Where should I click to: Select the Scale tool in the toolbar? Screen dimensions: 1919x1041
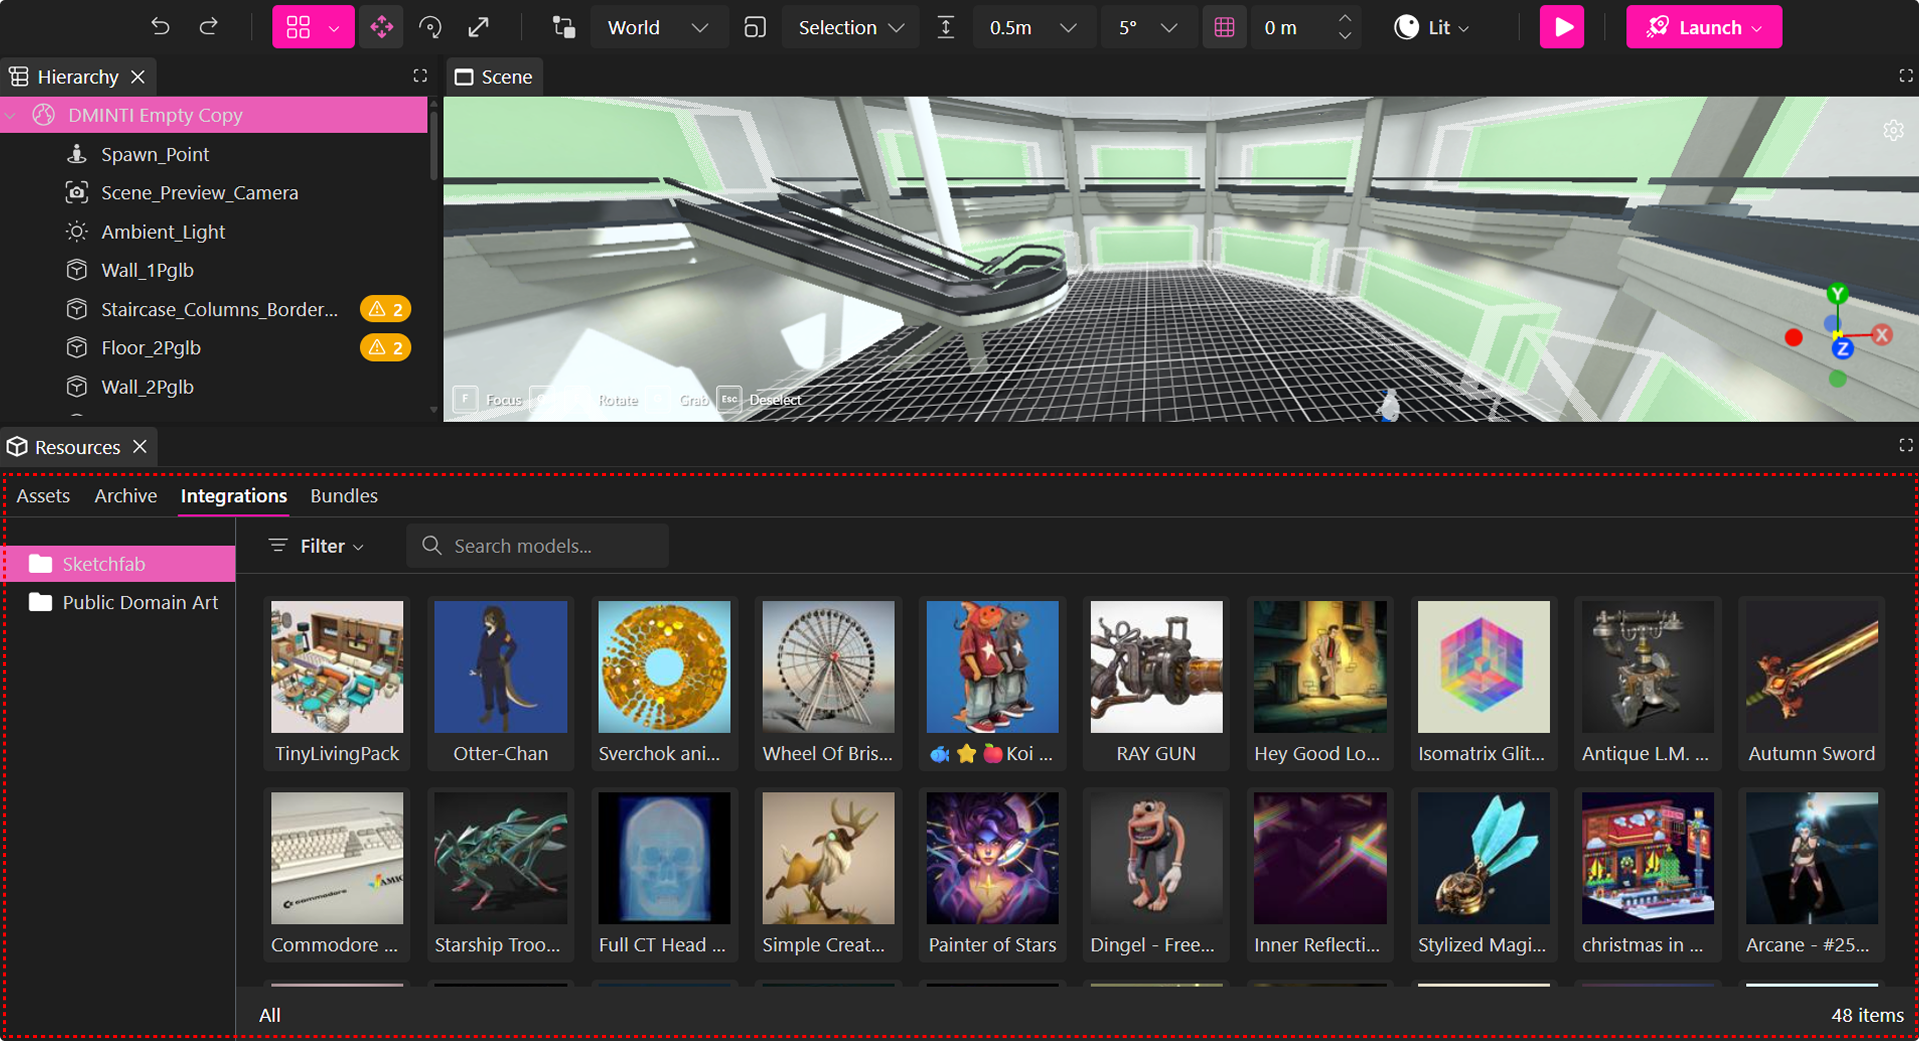click(479, 27)
